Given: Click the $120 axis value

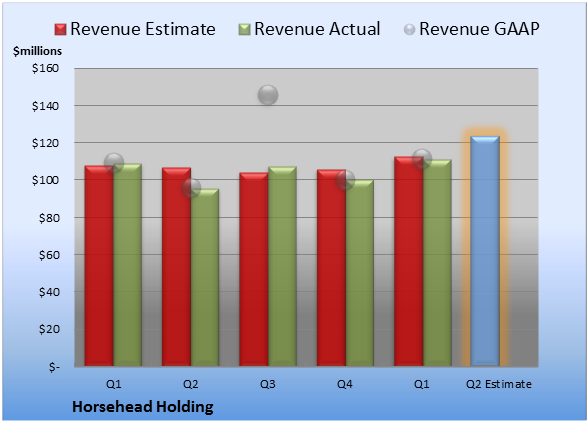Looking at the screenshot, I should (x=45, y=143).
